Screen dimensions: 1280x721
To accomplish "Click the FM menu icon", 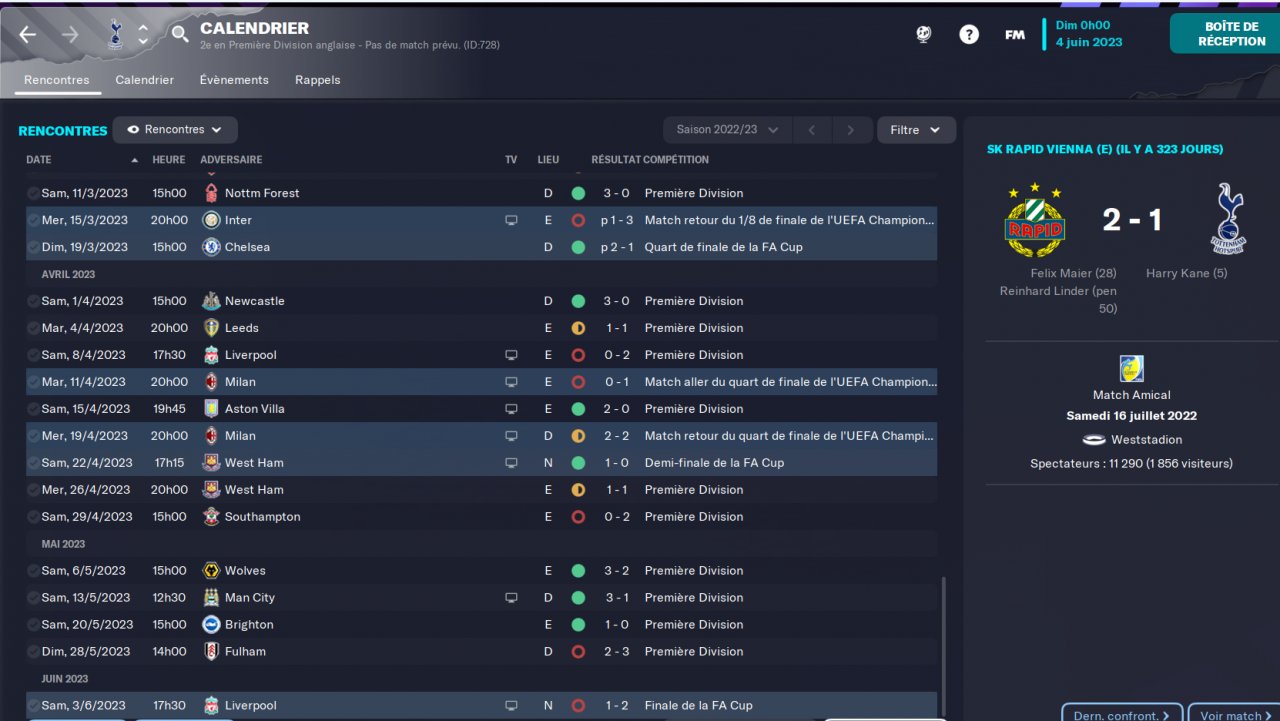I will tap(1014, 35).
